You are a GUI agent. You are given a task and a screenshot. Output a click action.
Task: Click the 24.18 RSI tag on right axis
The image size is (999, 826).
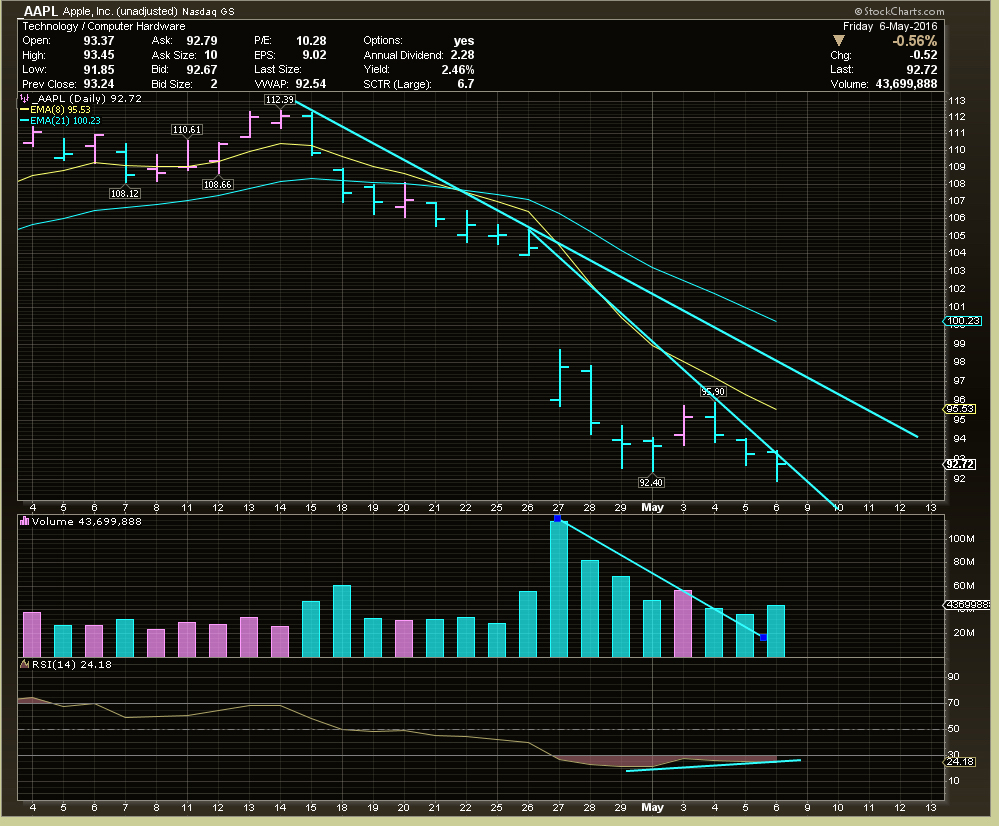tap(961, 762)
